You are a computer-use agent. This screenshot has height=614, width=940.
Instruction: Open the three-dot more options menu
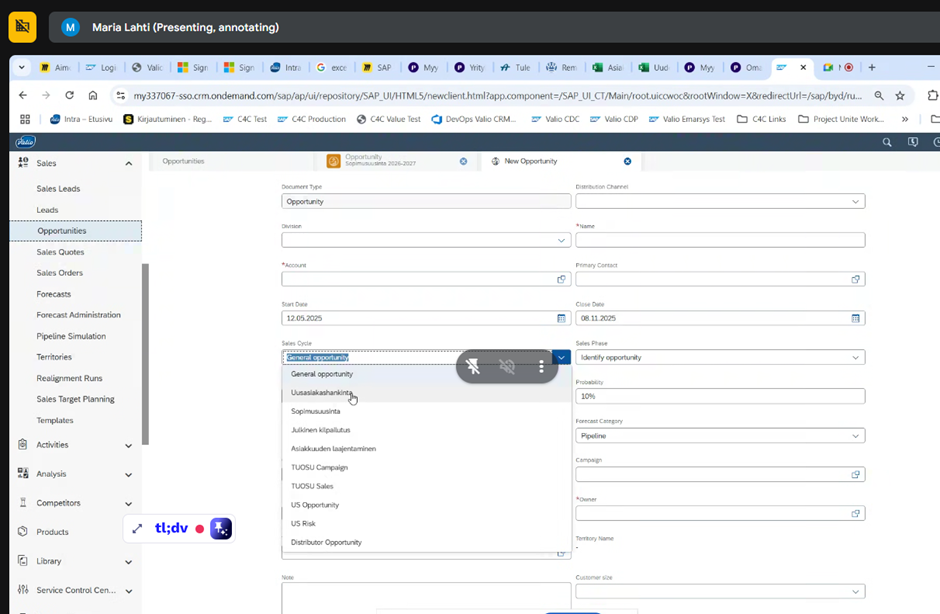pyautogui.click(x=541, y=367)
